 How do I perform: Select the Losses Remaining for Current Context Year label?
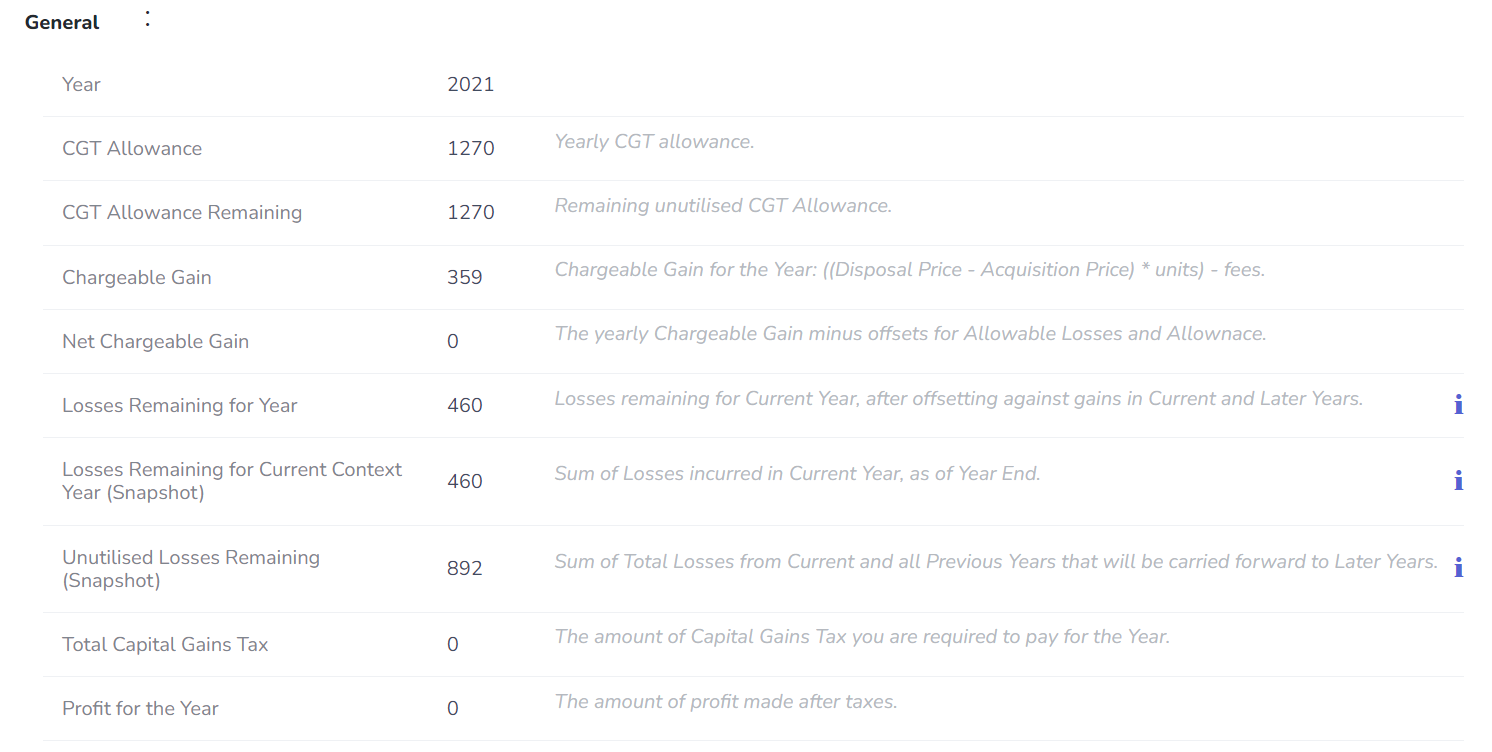[232, 481]
